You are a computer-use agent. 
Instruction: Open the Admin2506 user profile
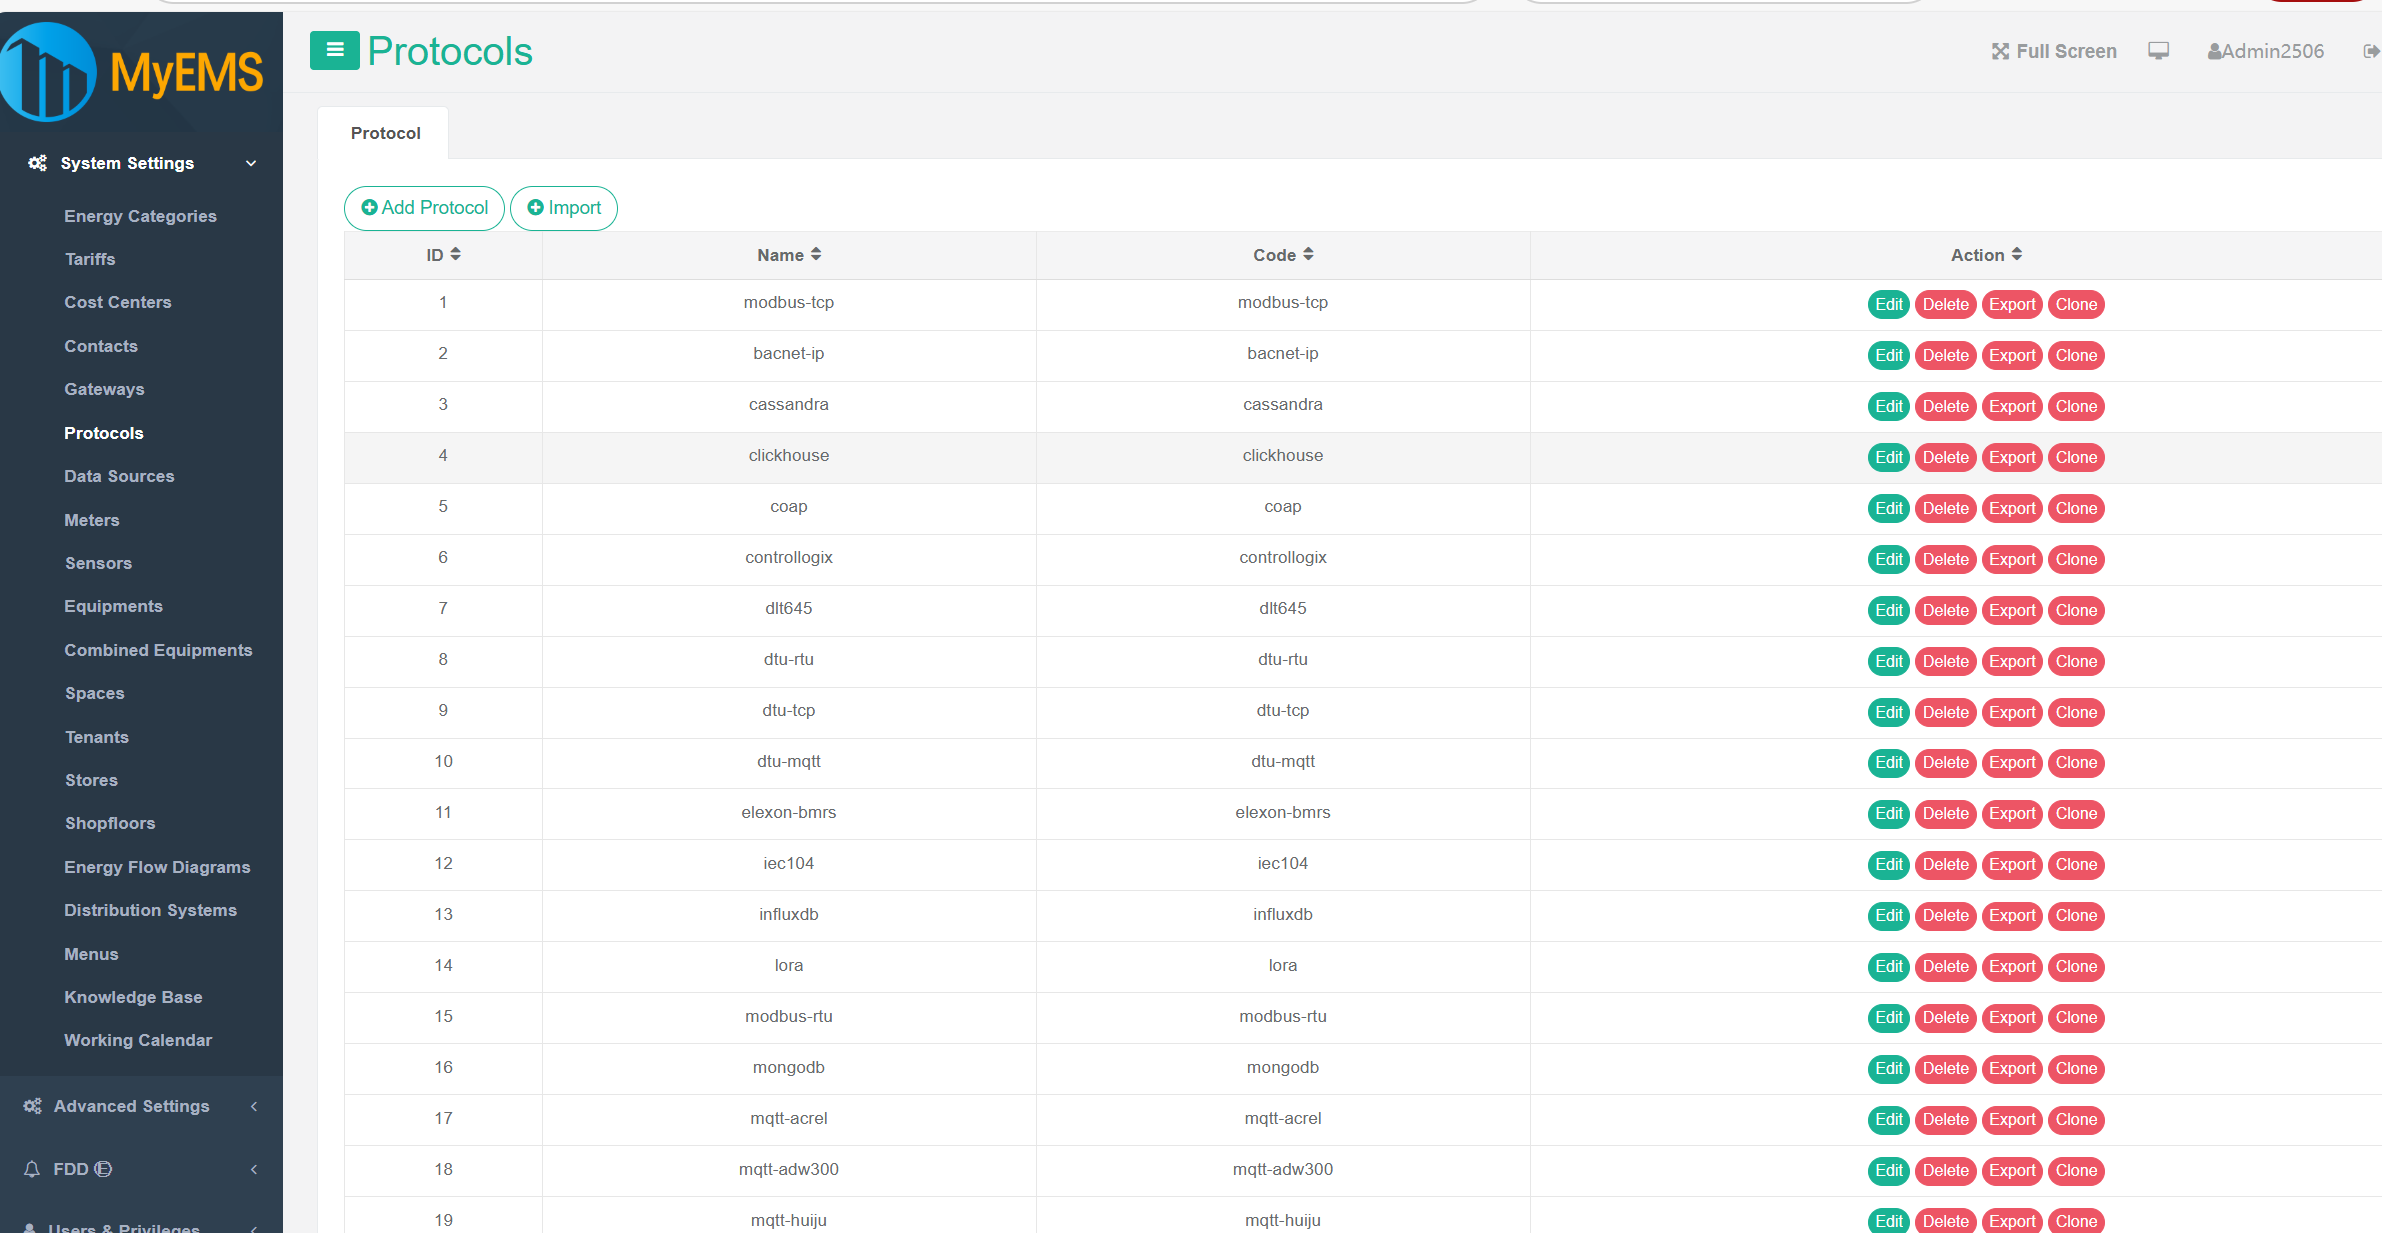2265,51
